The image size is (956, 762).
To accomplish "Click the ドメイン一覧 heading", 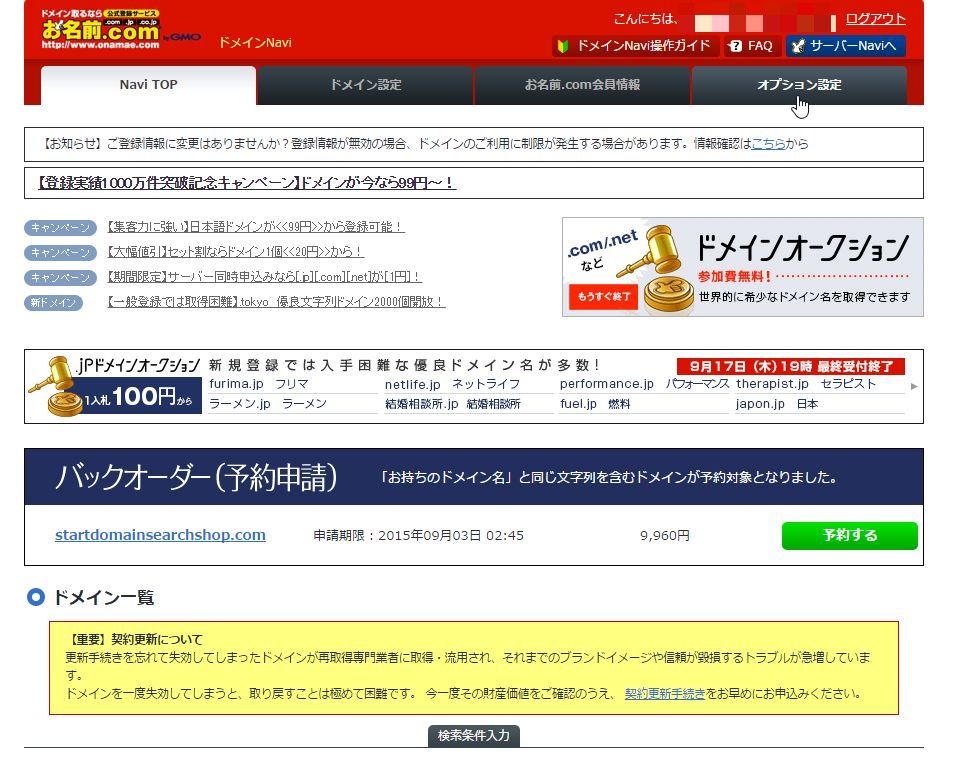I will point(104,597).
